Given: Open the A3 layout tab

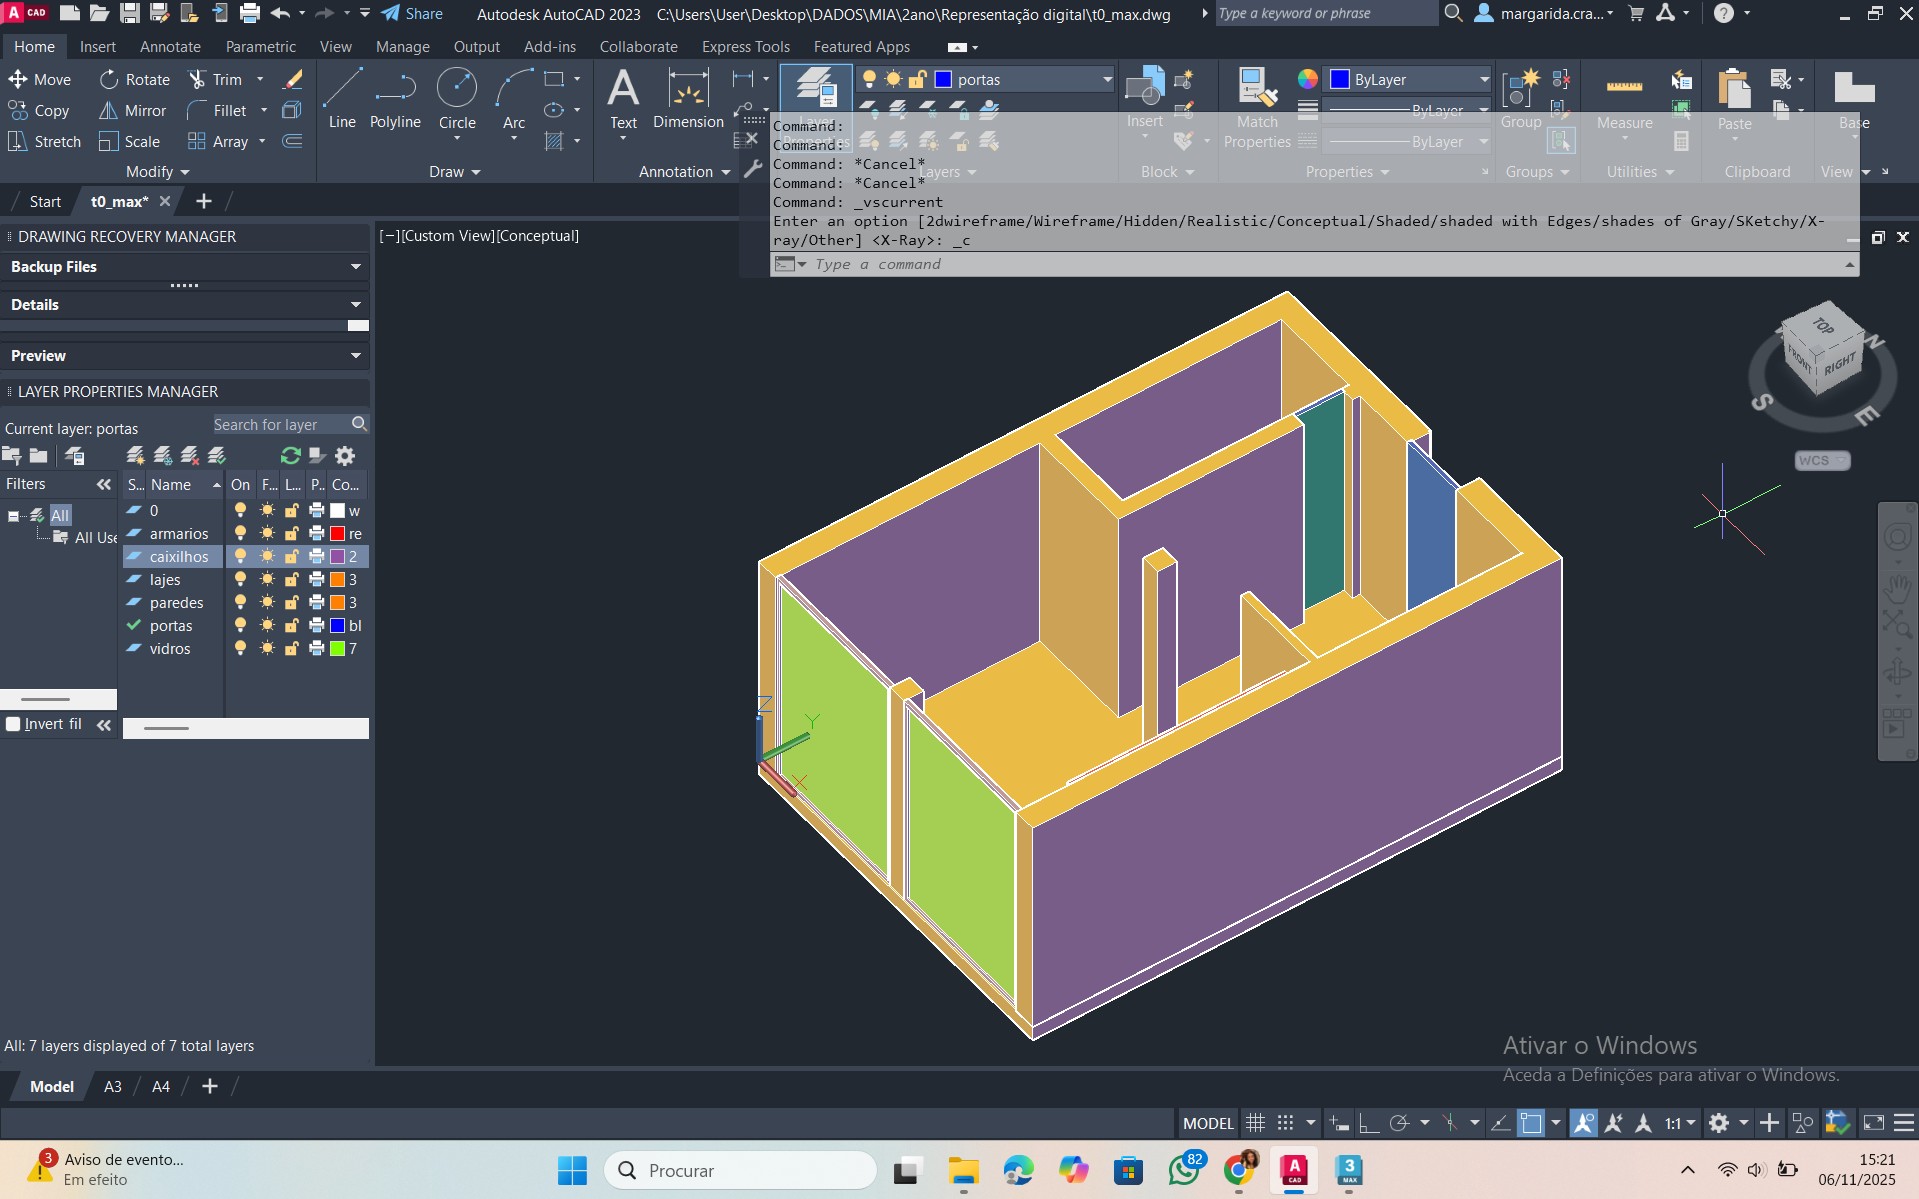Looking at the screenshot, I should click(x=113, y=1086).
